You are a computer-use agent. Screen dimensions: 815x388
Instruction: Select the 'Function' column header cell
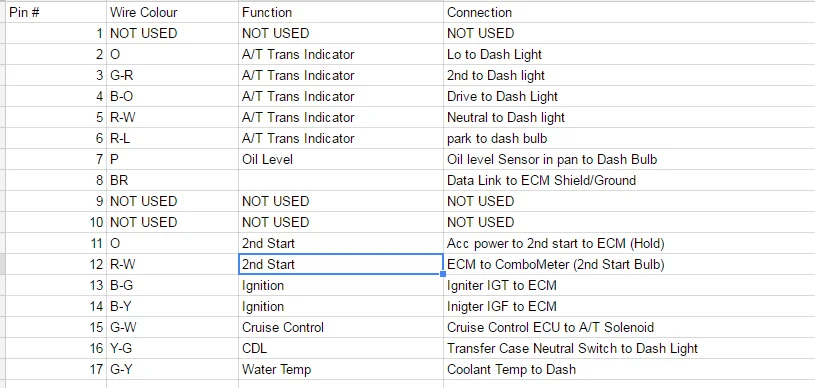[341, 12]
